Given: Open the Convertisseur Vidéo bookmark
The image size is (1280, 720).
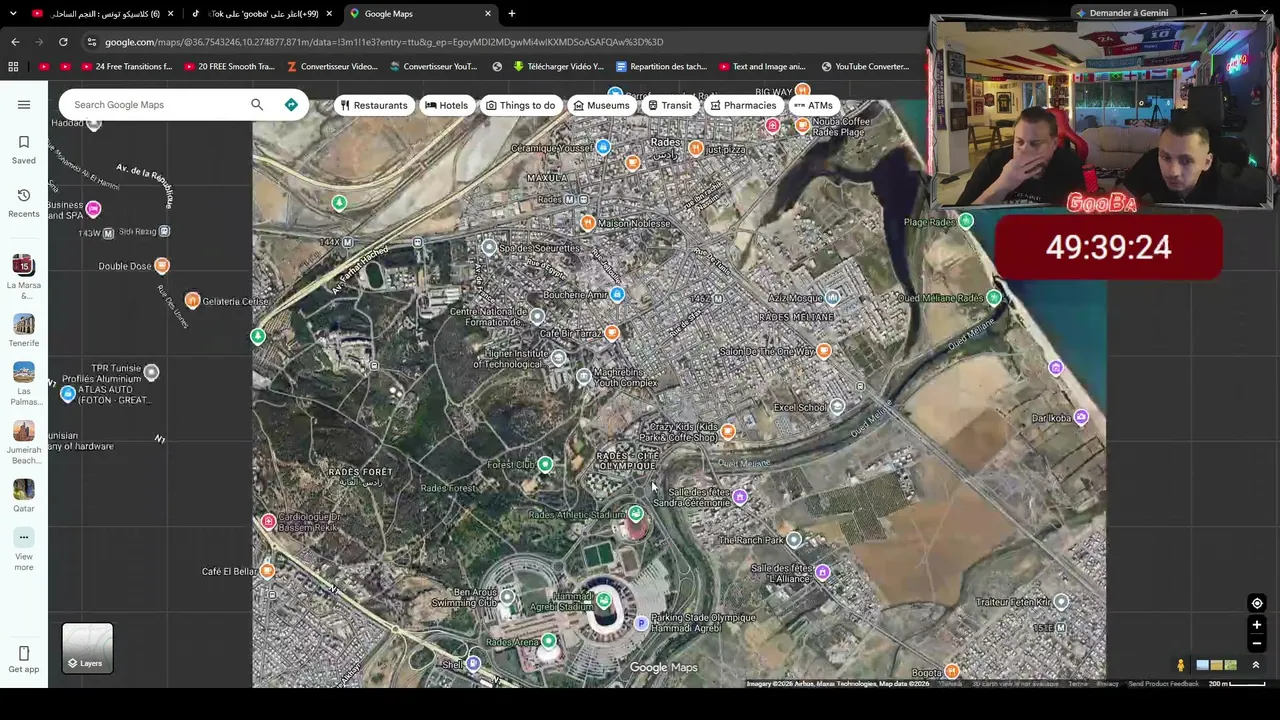Looking at the screenshot, I should [332, 67].
